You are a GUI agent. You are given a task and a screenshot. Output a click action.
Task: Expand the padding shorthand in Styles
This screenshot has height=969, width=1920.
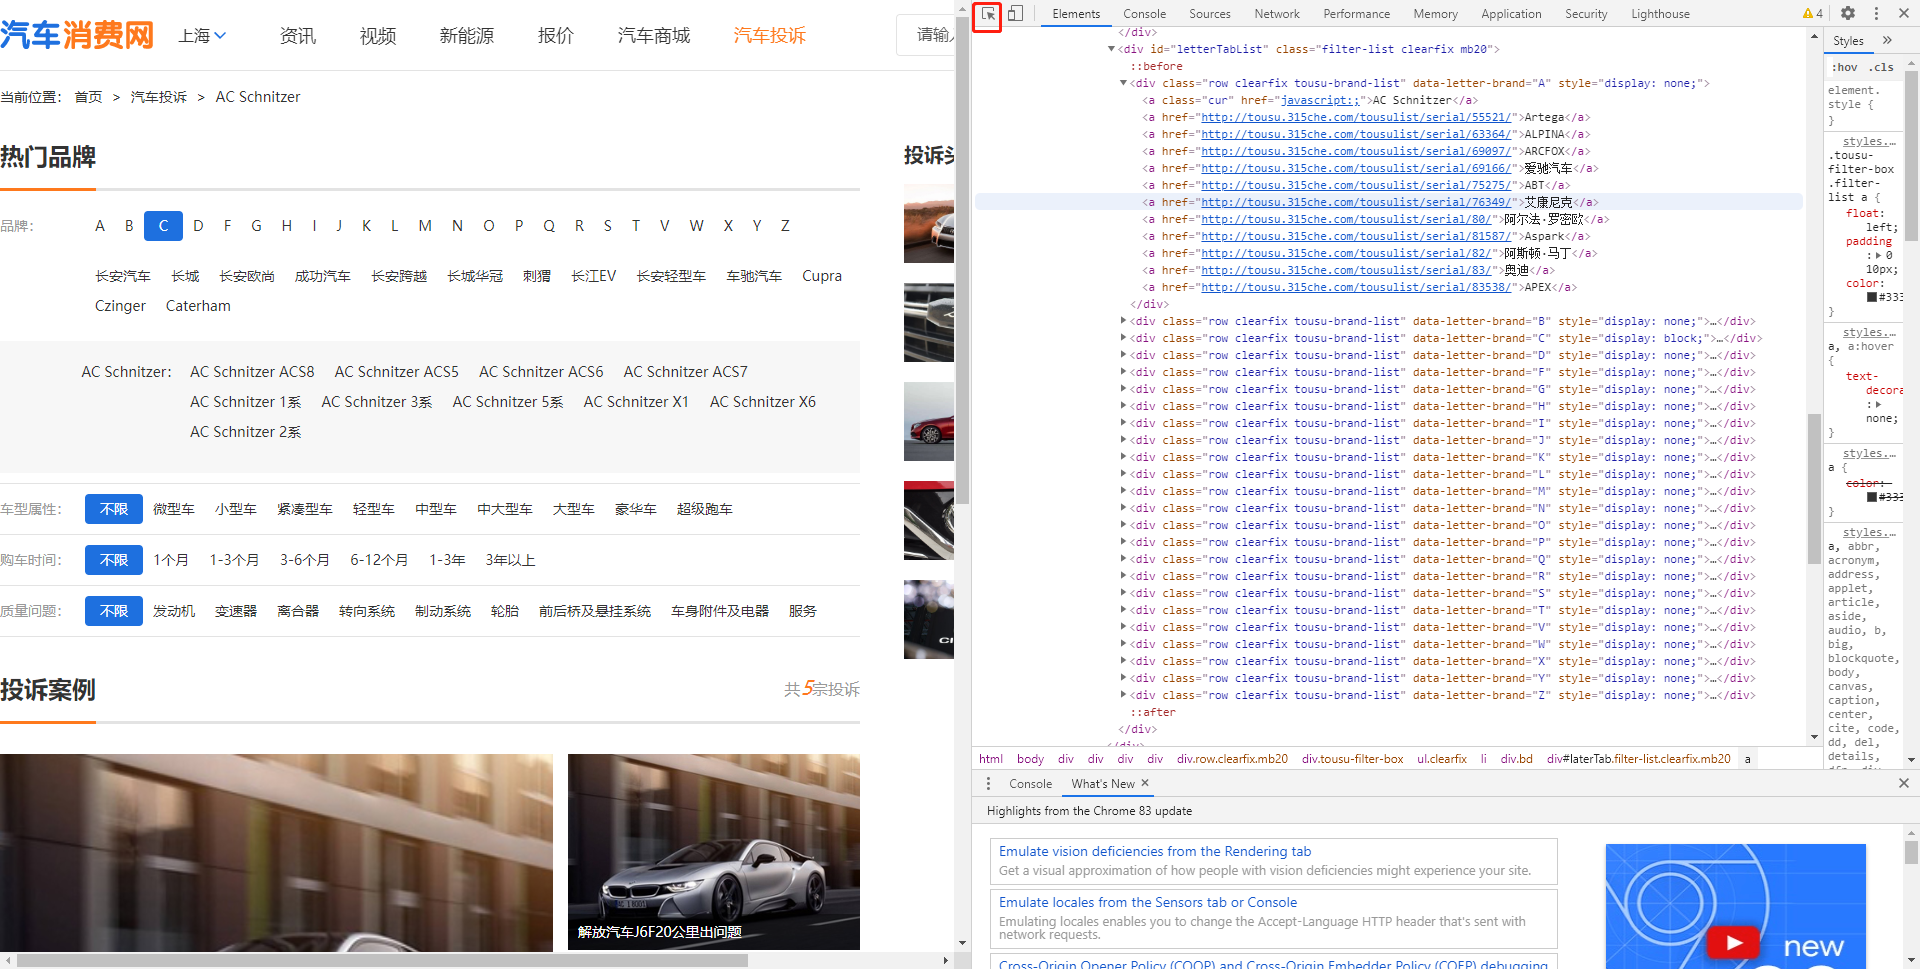pyautogui.click(x=1879, y=255)
